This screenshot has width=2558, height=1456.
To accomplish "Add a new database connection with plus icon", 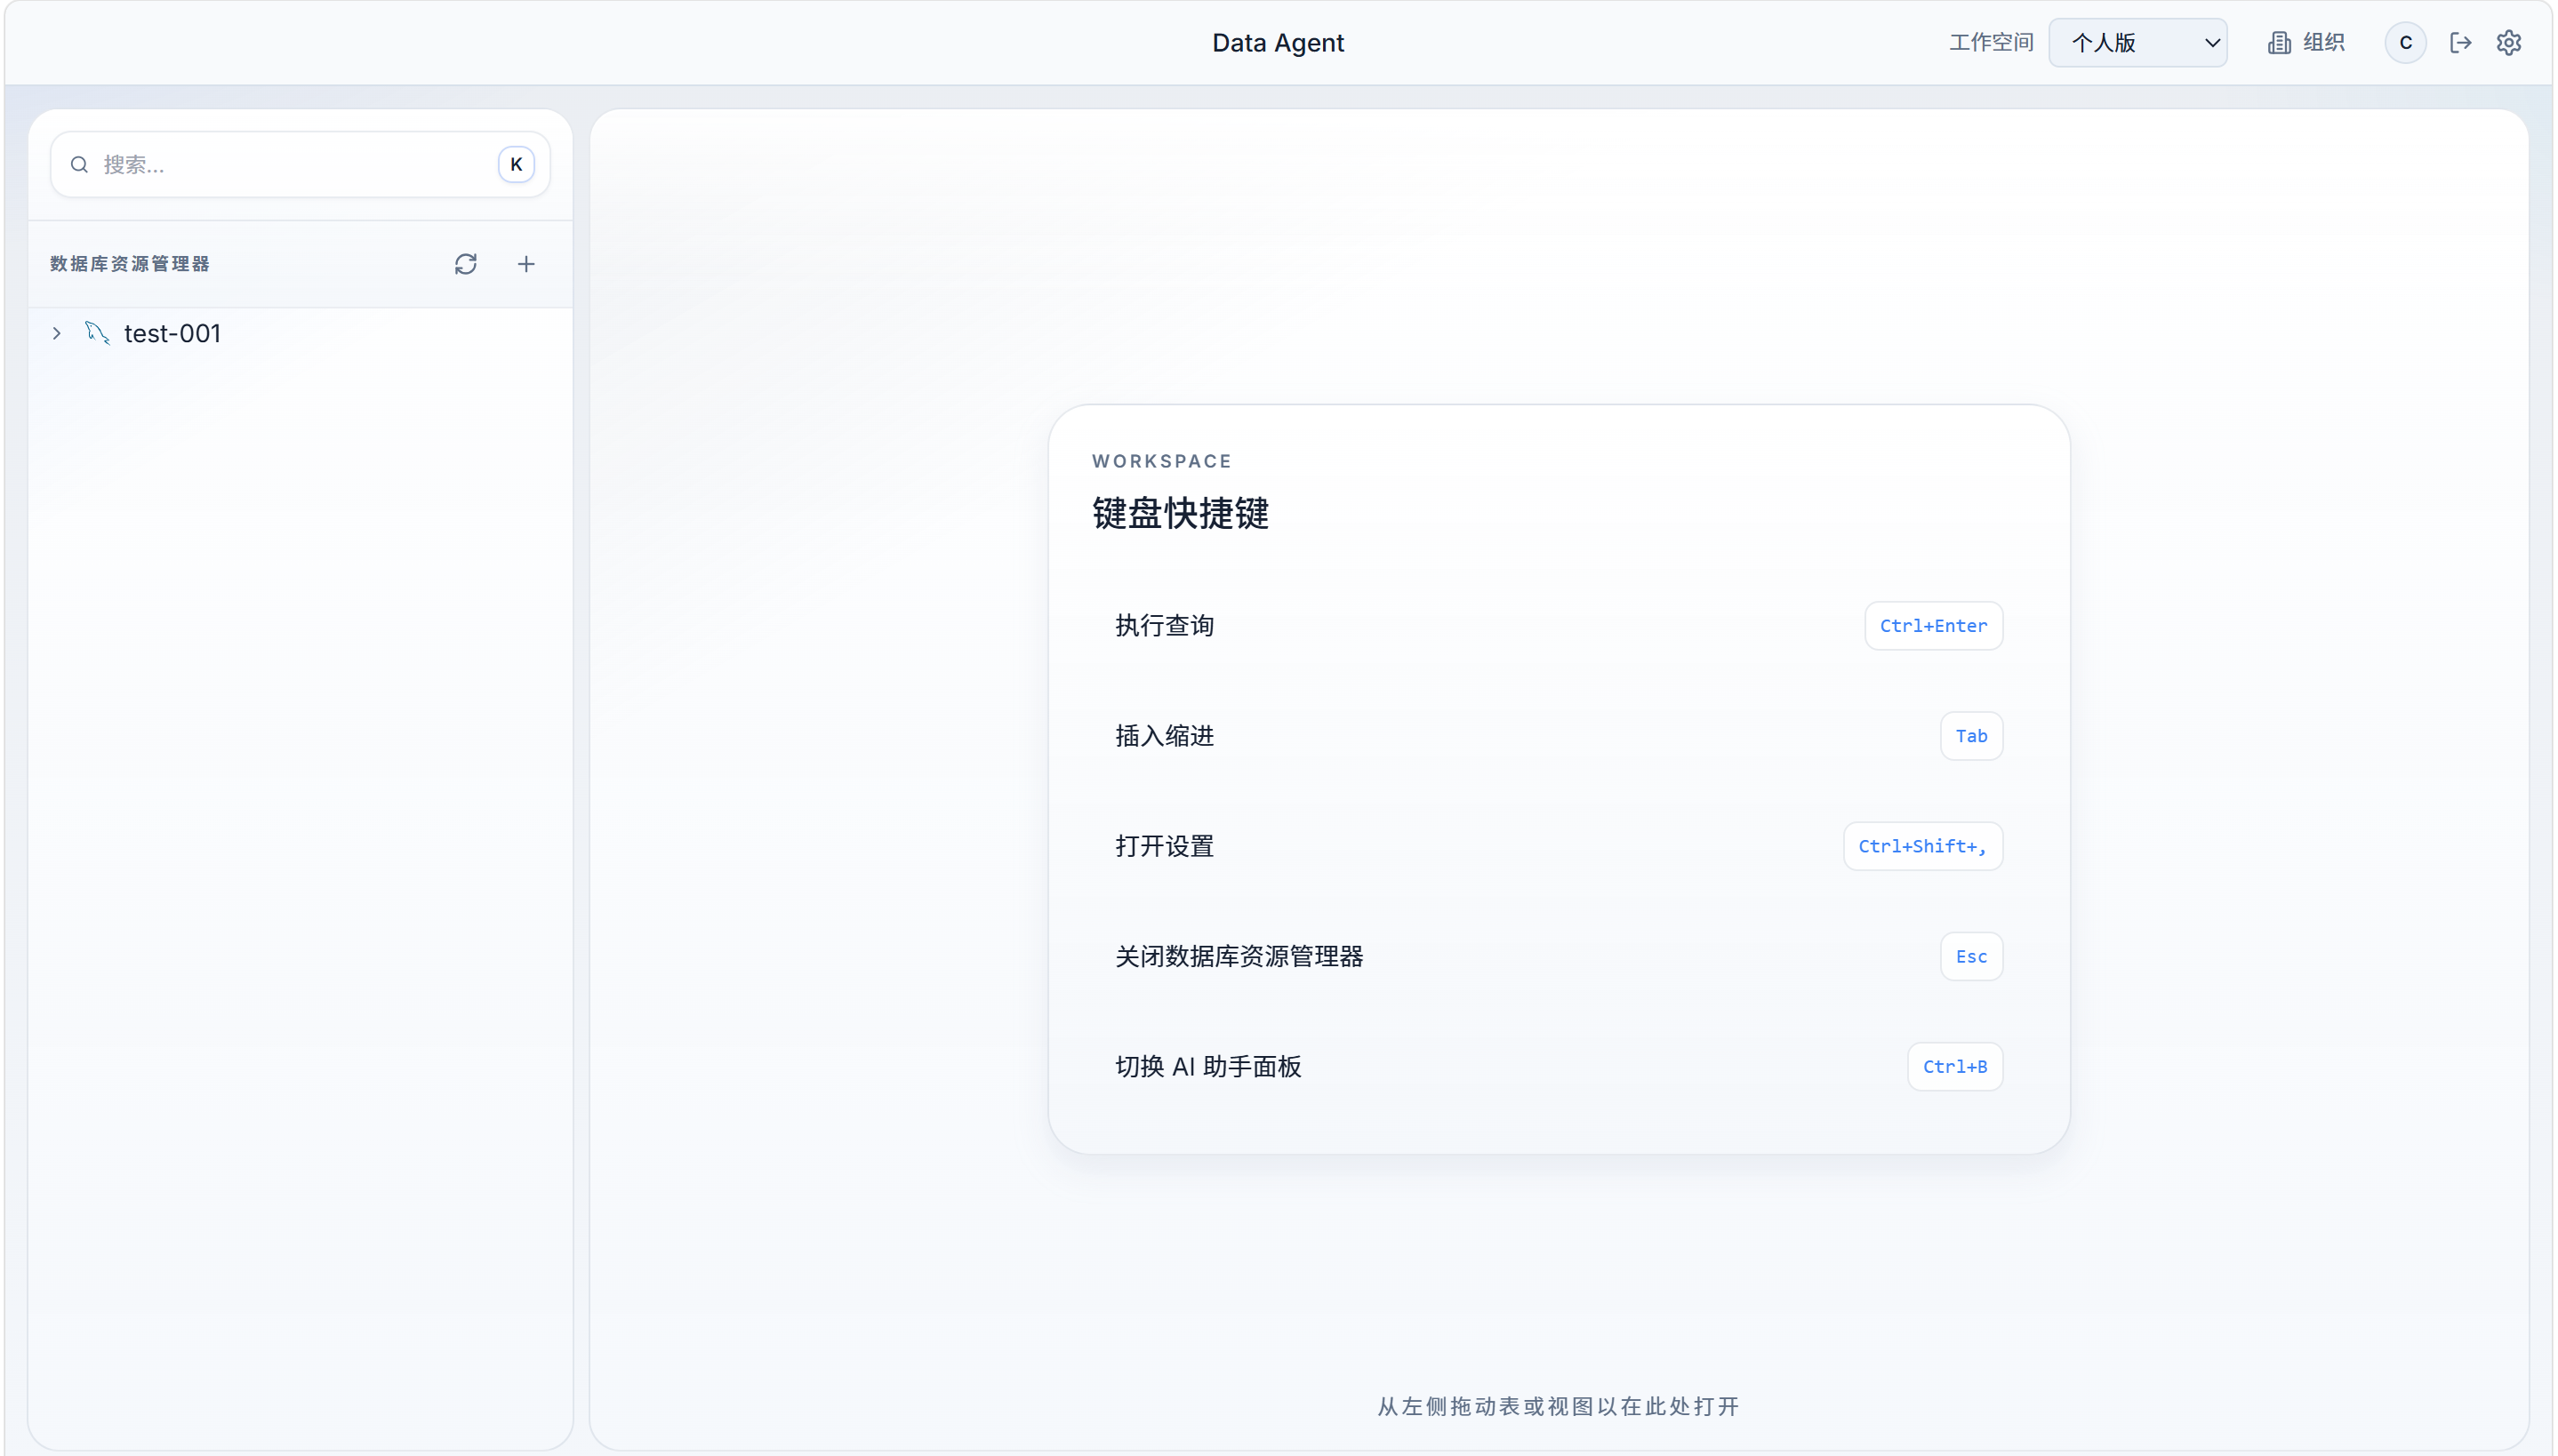I will click(526, 264).
